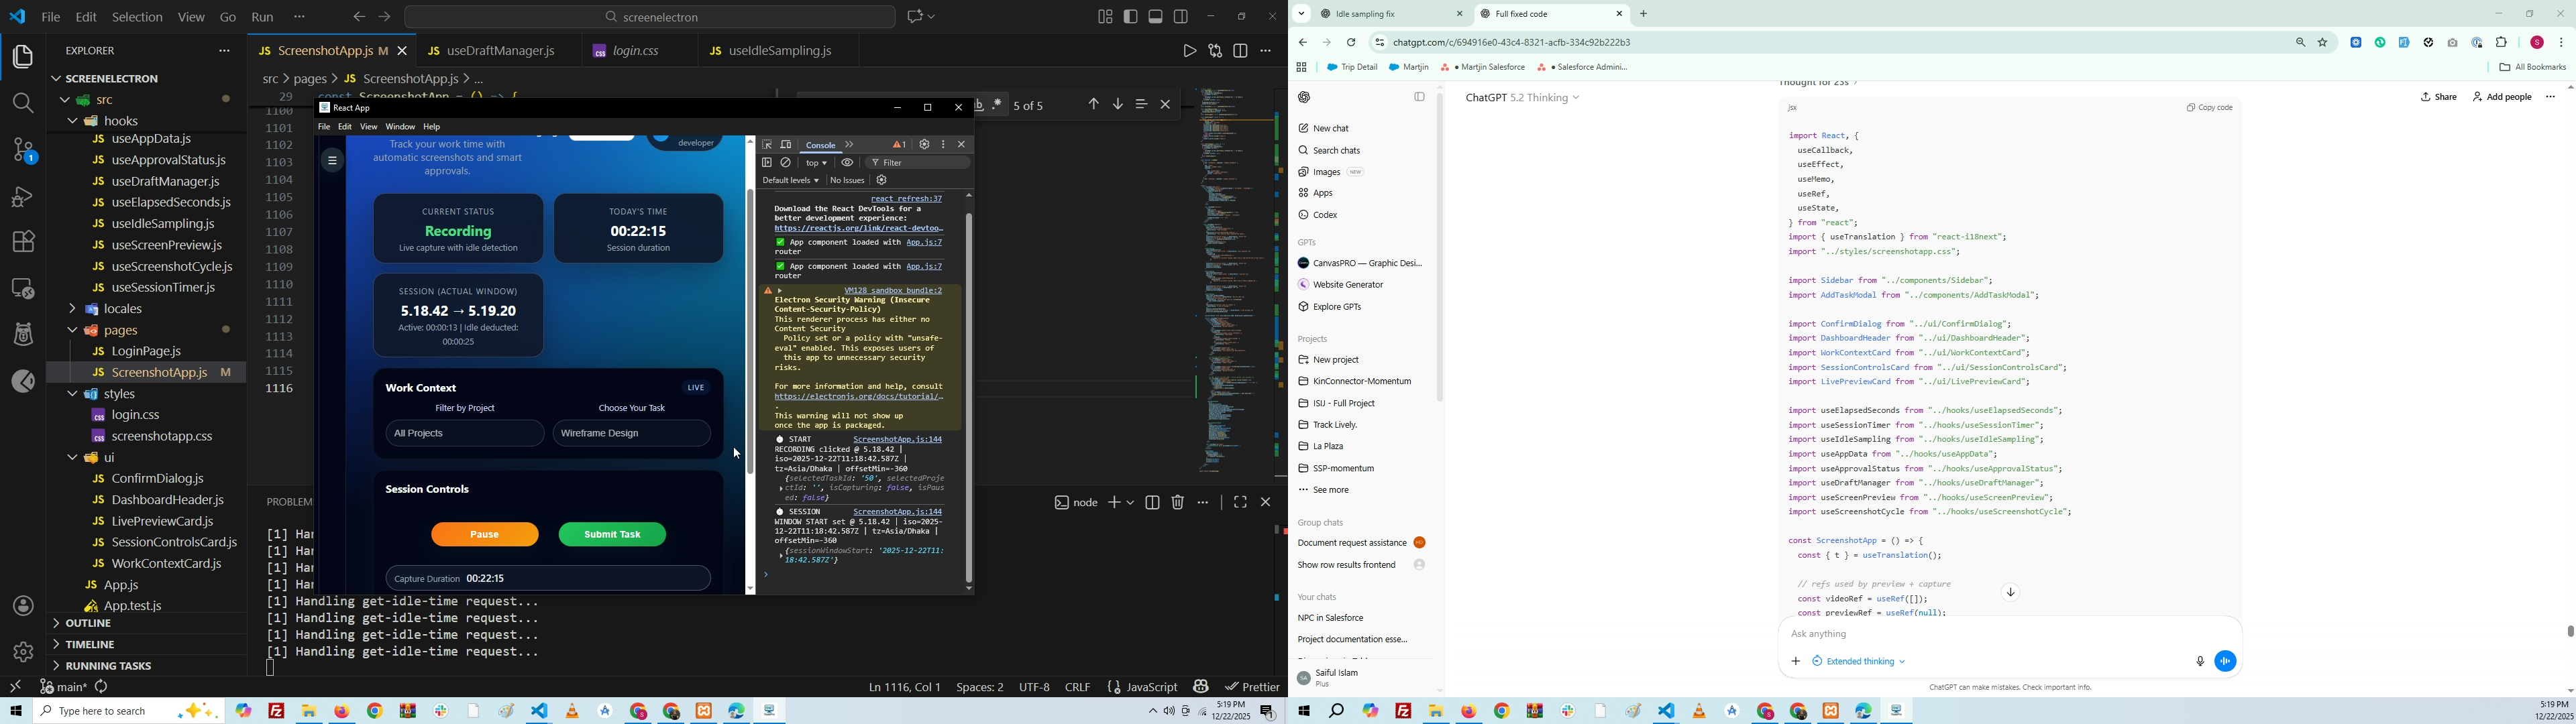Switch to the useDraftManager.js editor tab
The image size is (2576, 724).
click(501, 51)
